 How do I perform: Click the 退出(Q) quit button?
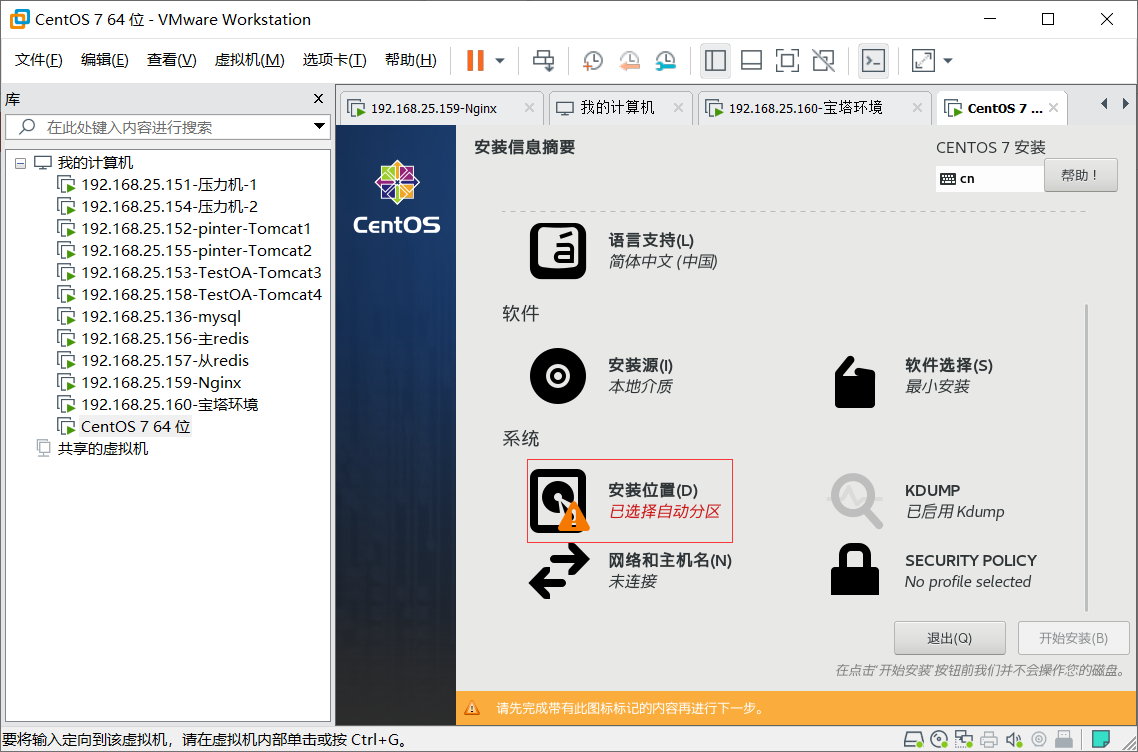[x=949, y=638]
